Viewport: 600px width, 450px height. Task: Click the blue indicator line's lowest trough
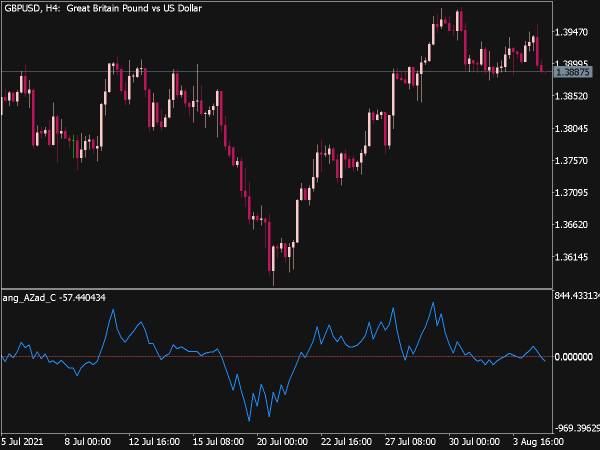click(x=249, y=420)
